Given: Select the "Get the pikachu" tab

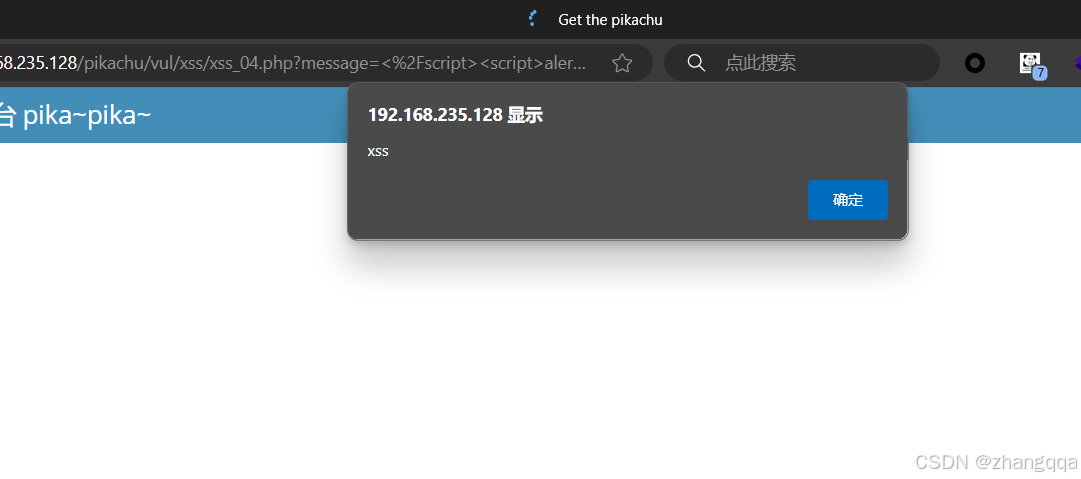Looking at the screenshot, I should [x=610, y=20].
